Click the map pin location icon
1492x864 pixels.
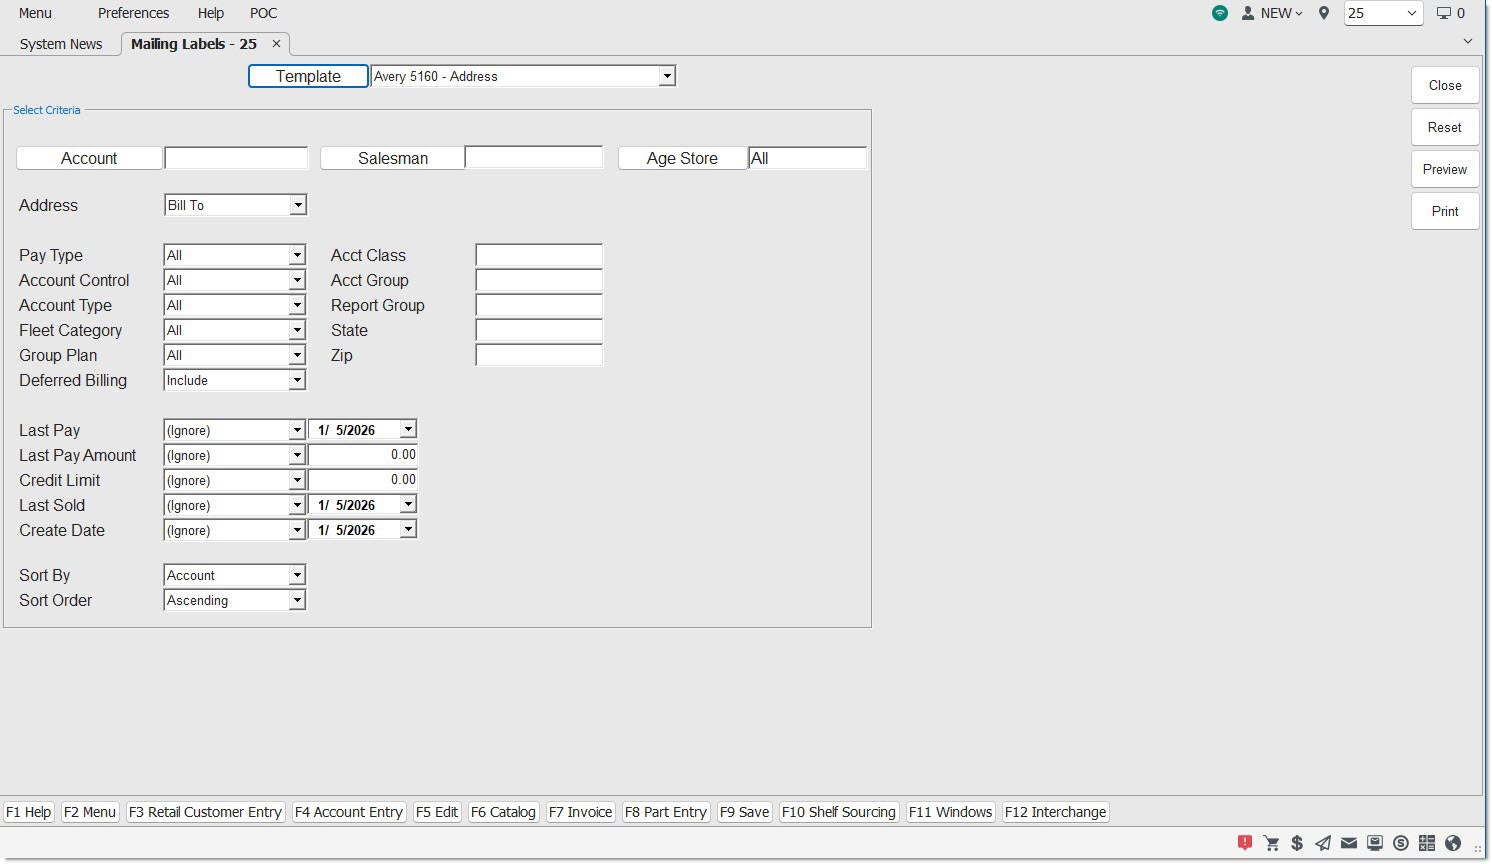coord(1324,13)
